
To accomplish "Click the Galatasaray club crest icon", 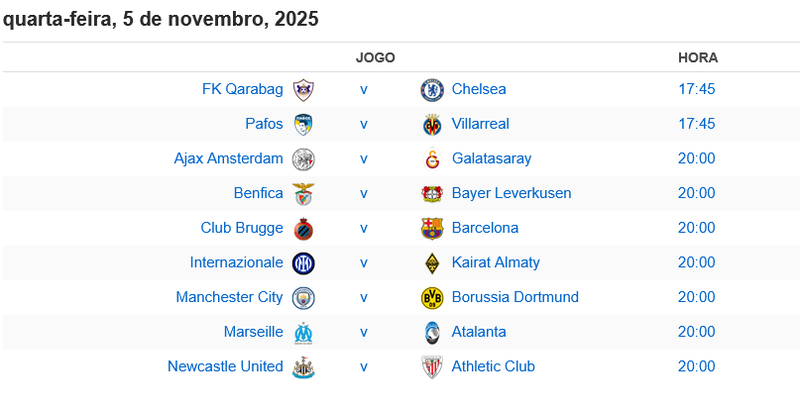I will point(431,159).
